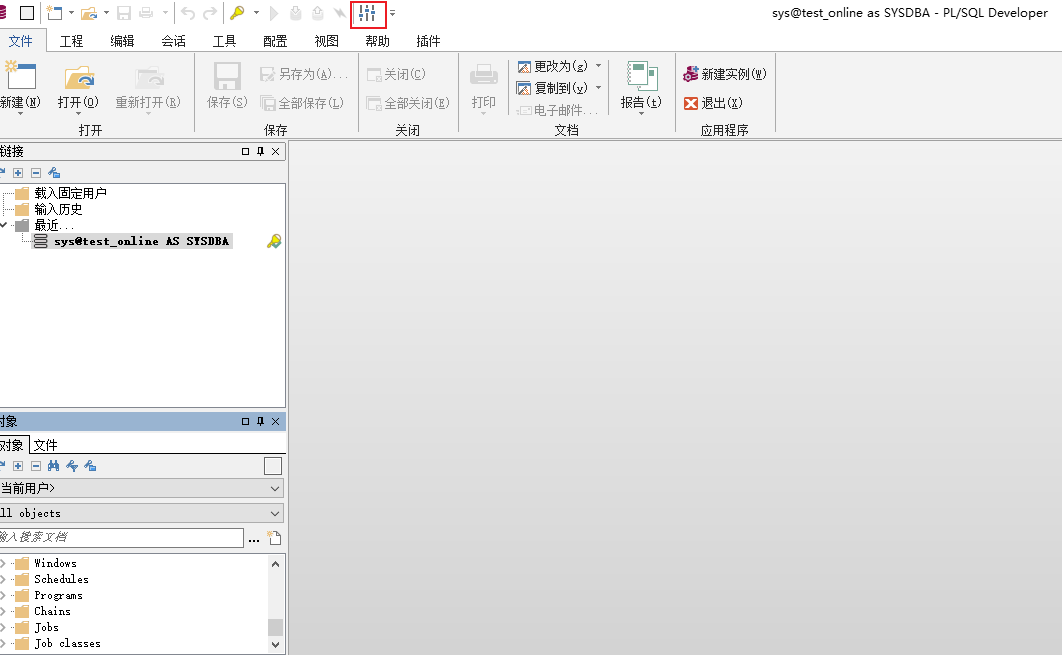Click the 更改为 ribbon icon
Screen dimensions: 1062x655
pyautogui.click(x=524, y=66)
